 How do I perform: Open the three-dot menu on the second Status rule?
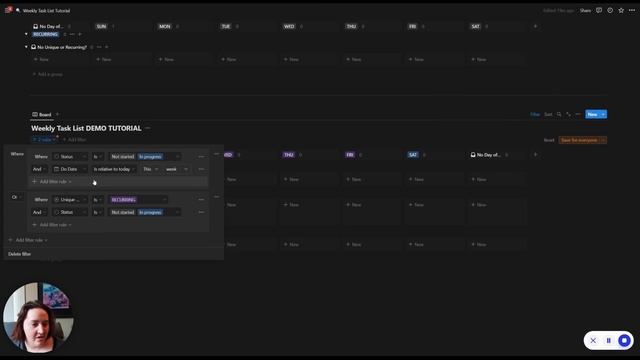point(201,212)
